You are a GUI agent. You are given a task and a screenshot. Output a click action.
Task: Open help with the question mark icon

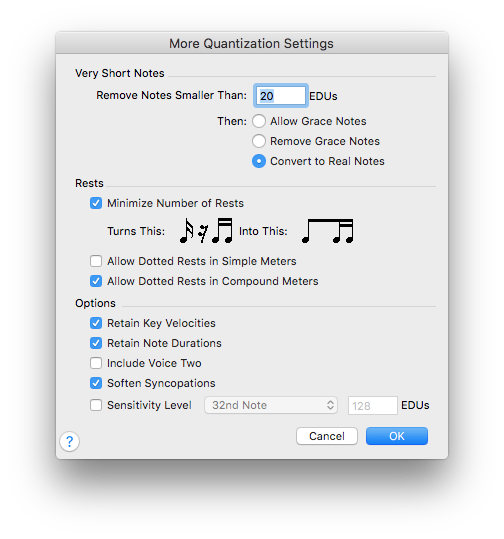pyautogui.click(x=69, y=441)
